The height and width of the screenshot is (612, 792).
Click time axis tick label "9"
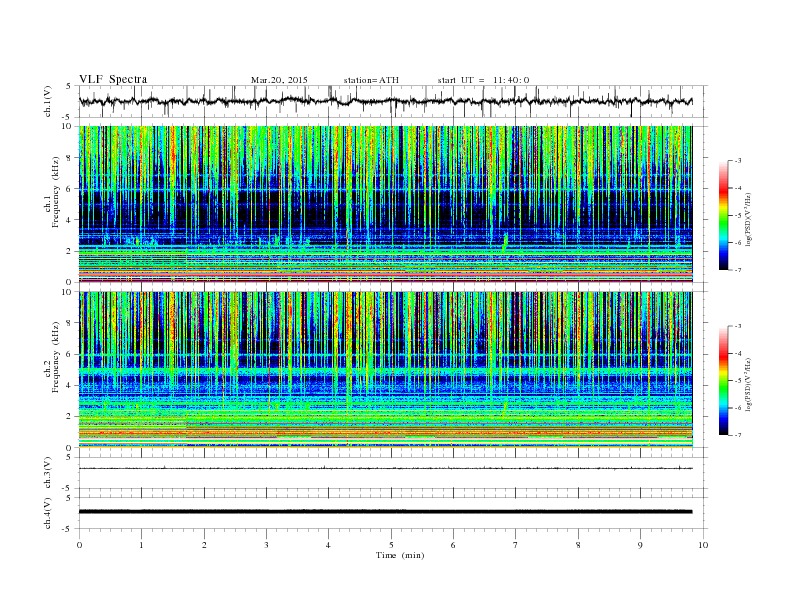click(640, 545)
